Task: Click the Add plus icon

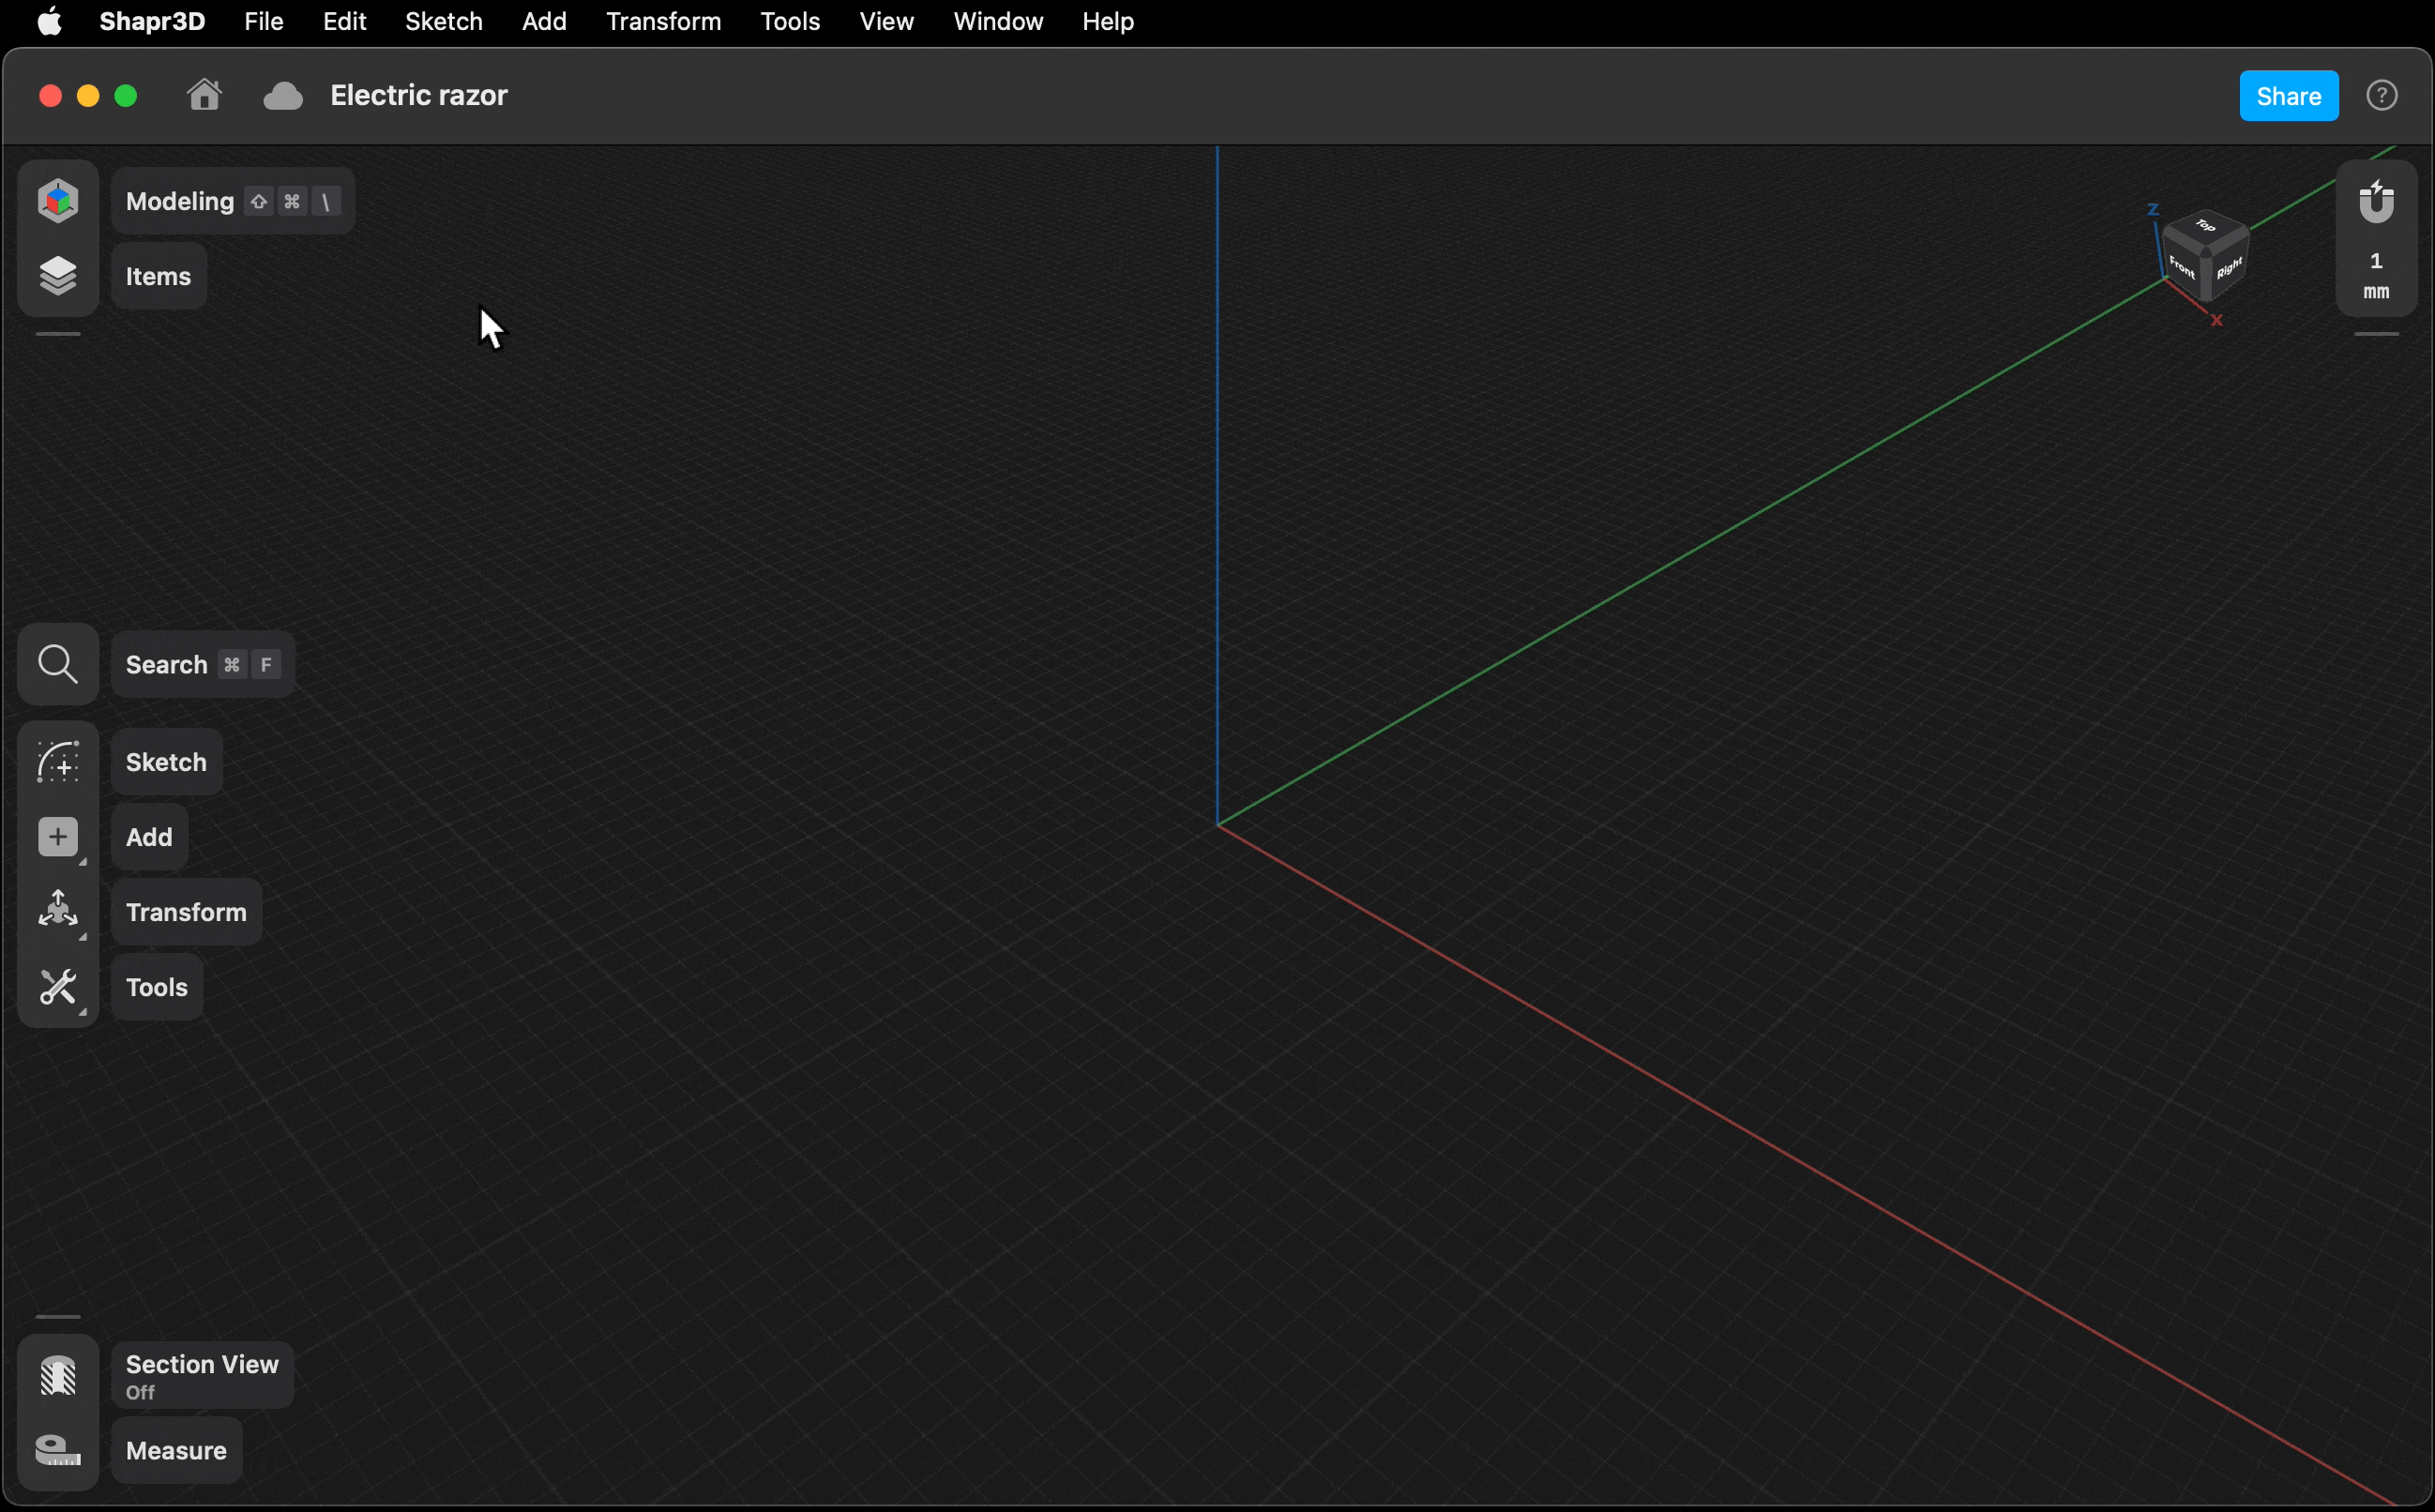Action: (x=58, y=837)
